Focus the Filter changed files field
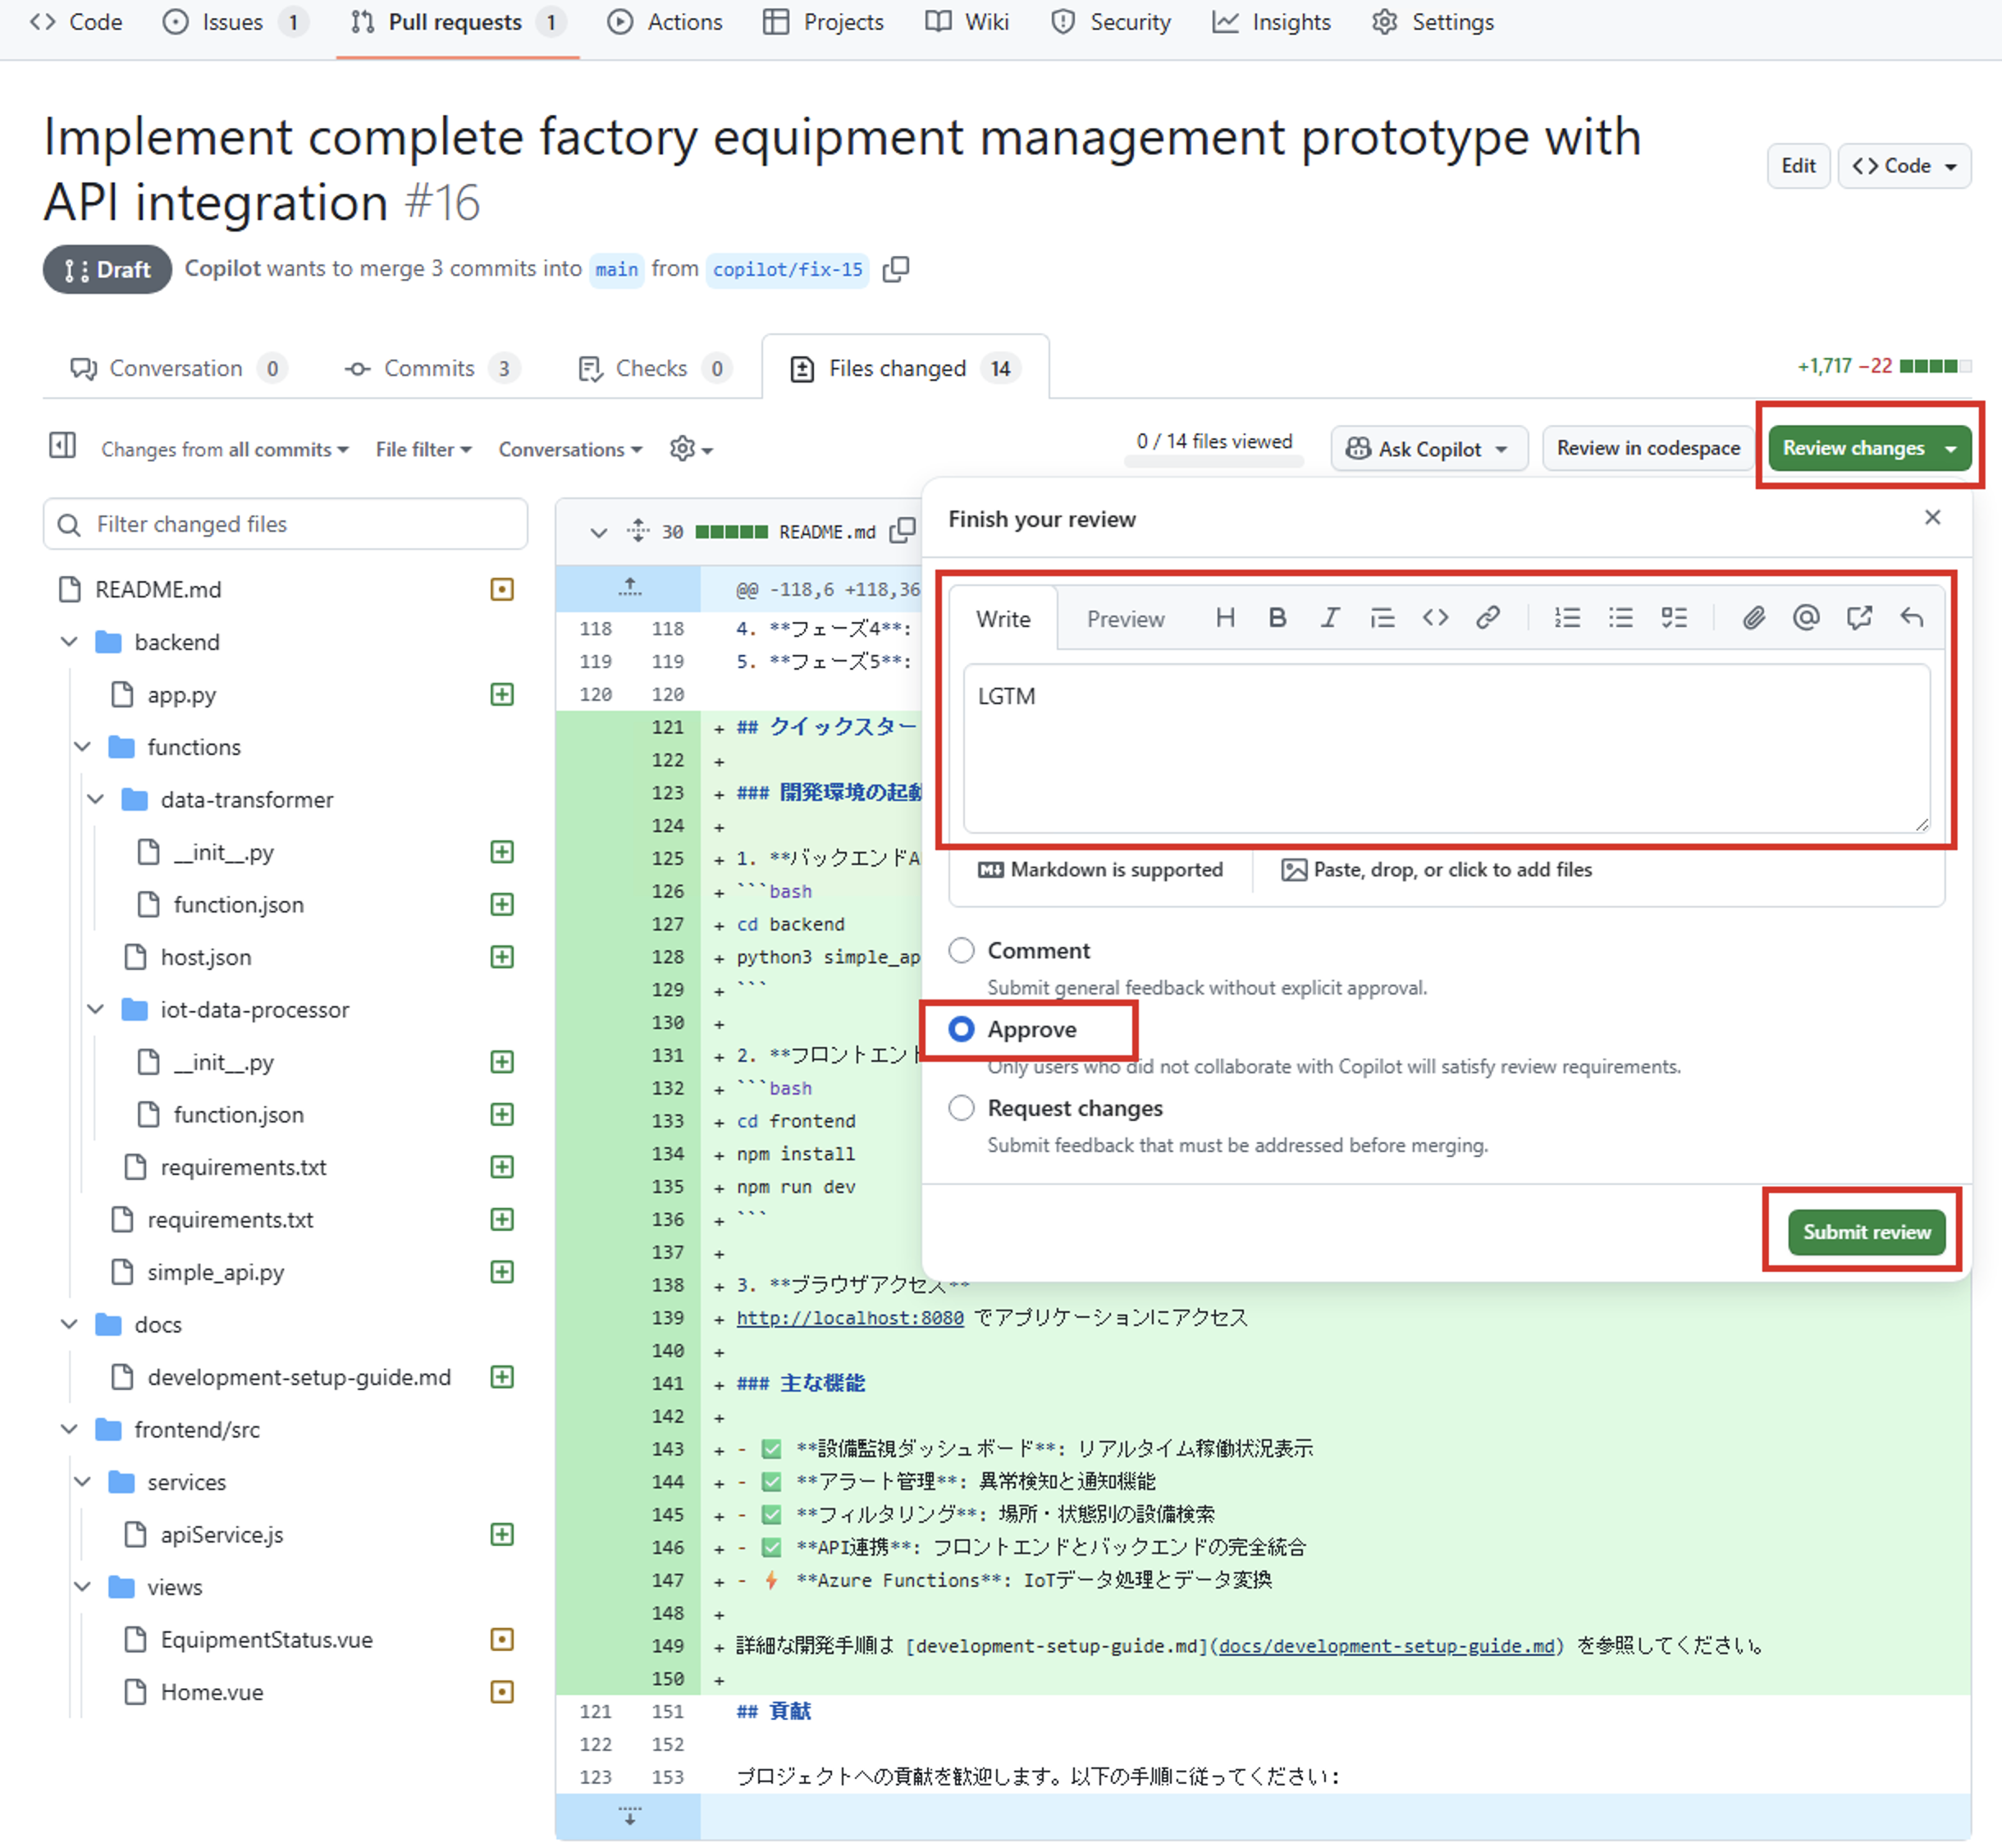This screenshot has height=1848, width=2002. tap(285, 524)
